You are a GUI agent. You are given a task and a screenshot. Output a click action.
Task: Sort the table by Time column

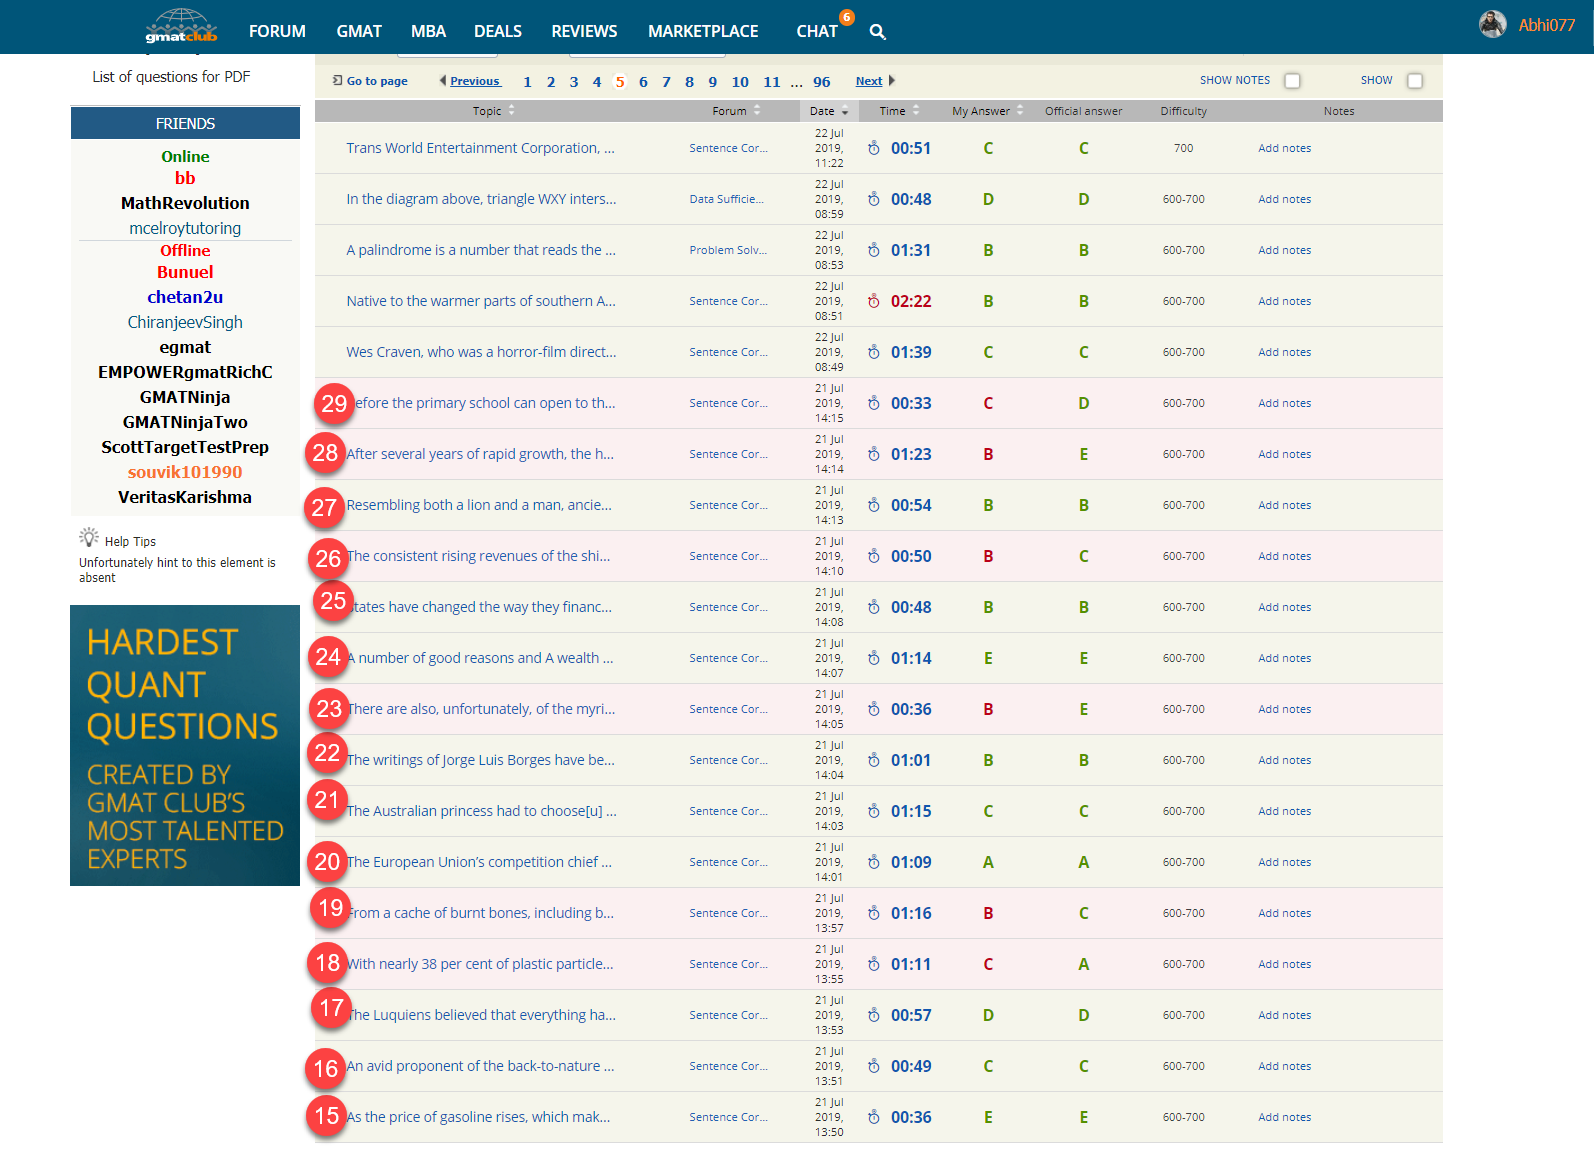pos(916,111)
